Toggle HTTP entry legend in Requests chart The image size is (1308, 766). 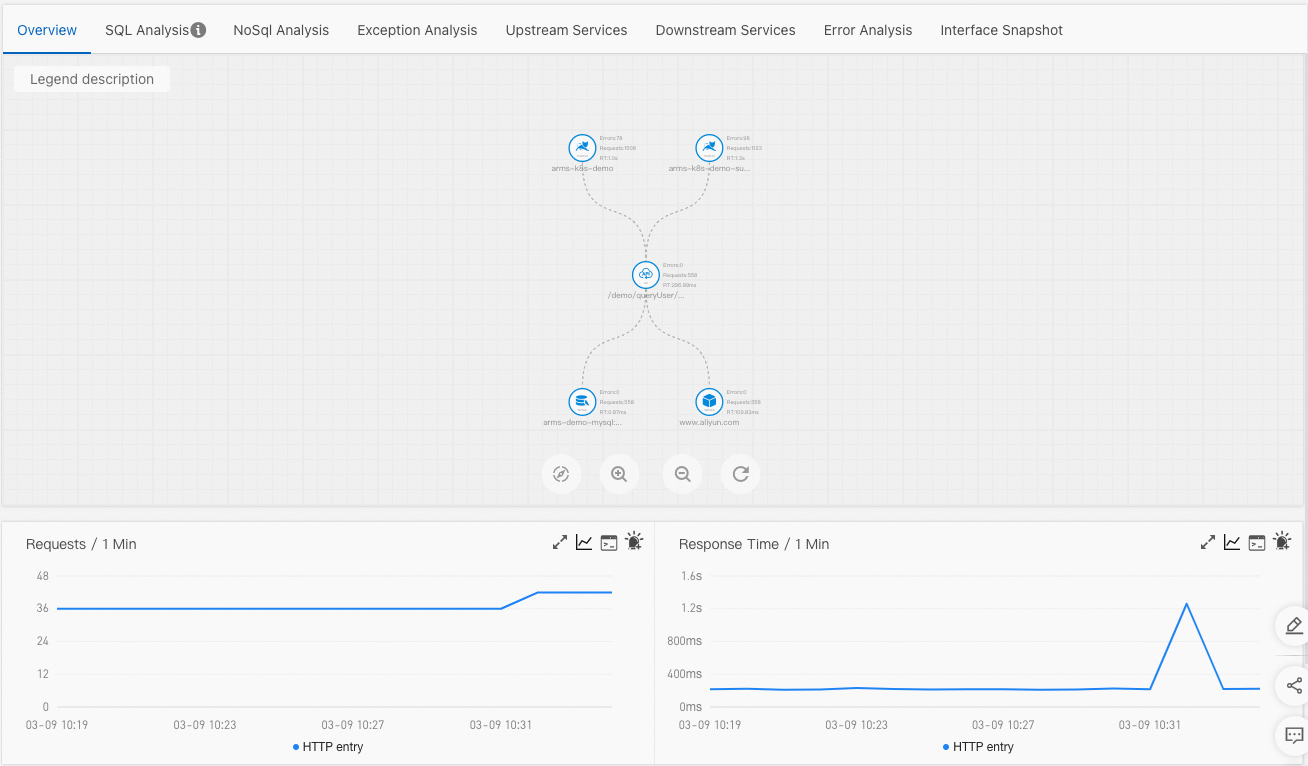tap(328, 747)
